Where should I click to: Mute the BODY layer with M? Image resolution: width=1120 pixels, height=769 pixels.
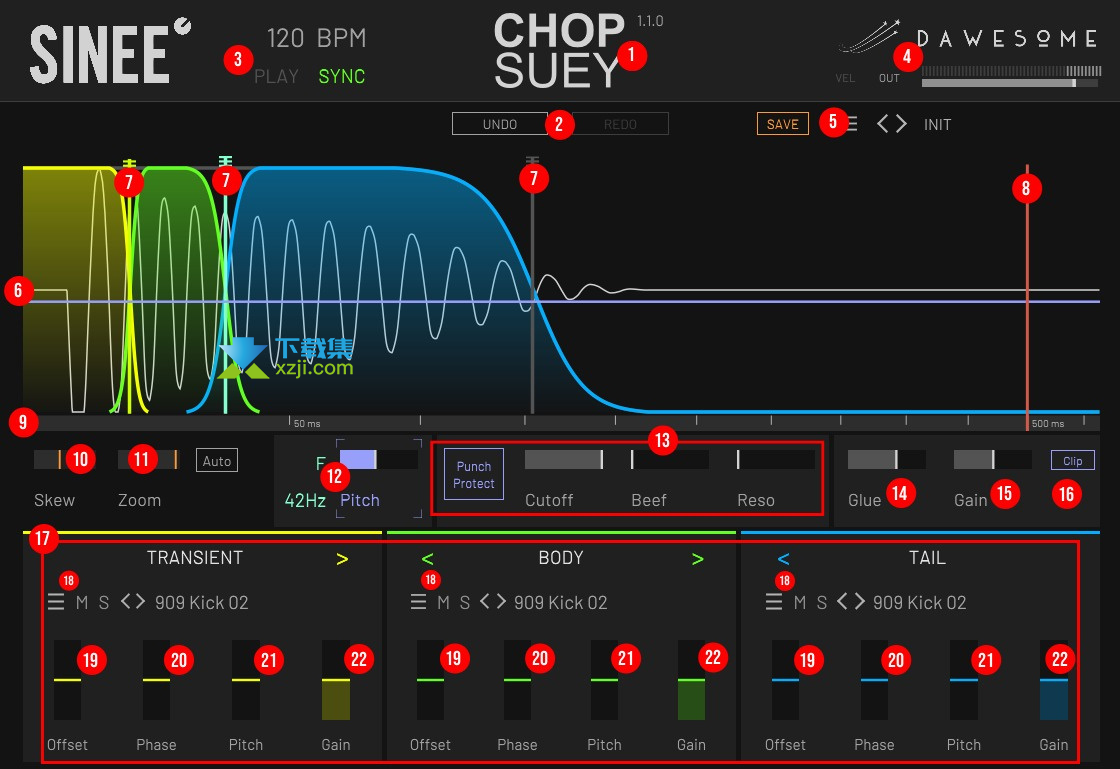tap(444, 603)
